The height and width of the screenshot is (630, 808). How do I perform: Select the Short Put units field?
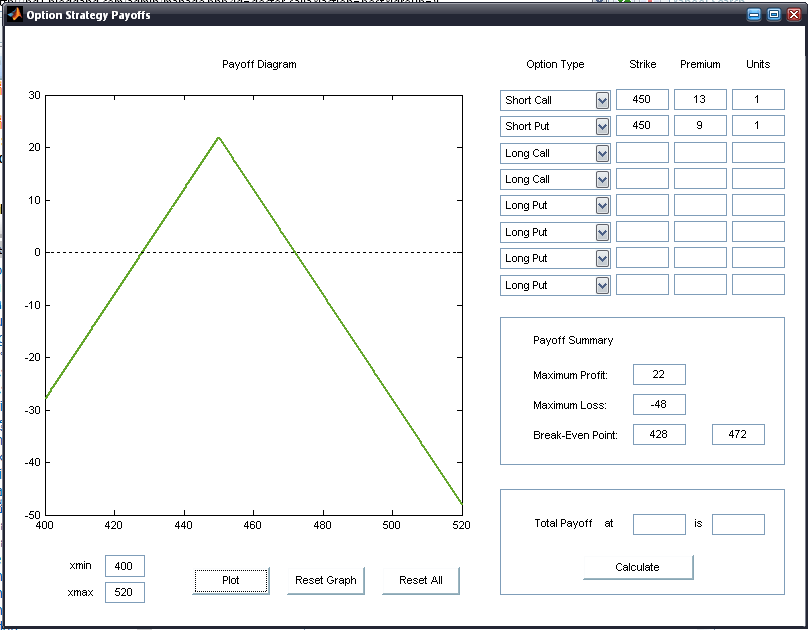[758, 126]
